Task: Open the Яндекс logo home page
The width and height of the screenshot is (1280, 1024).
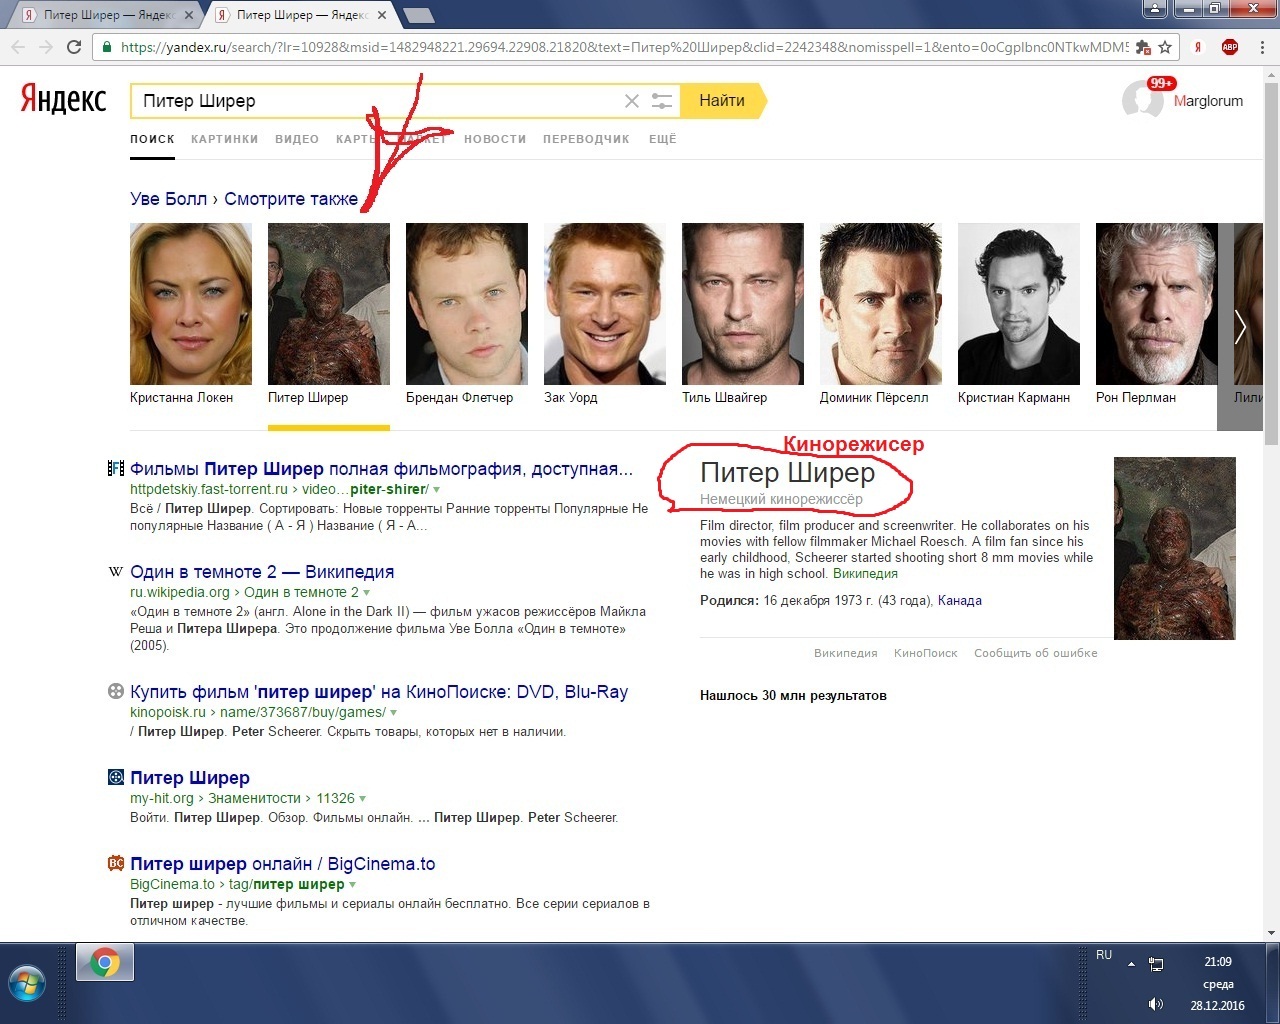Action: [63, 99]
